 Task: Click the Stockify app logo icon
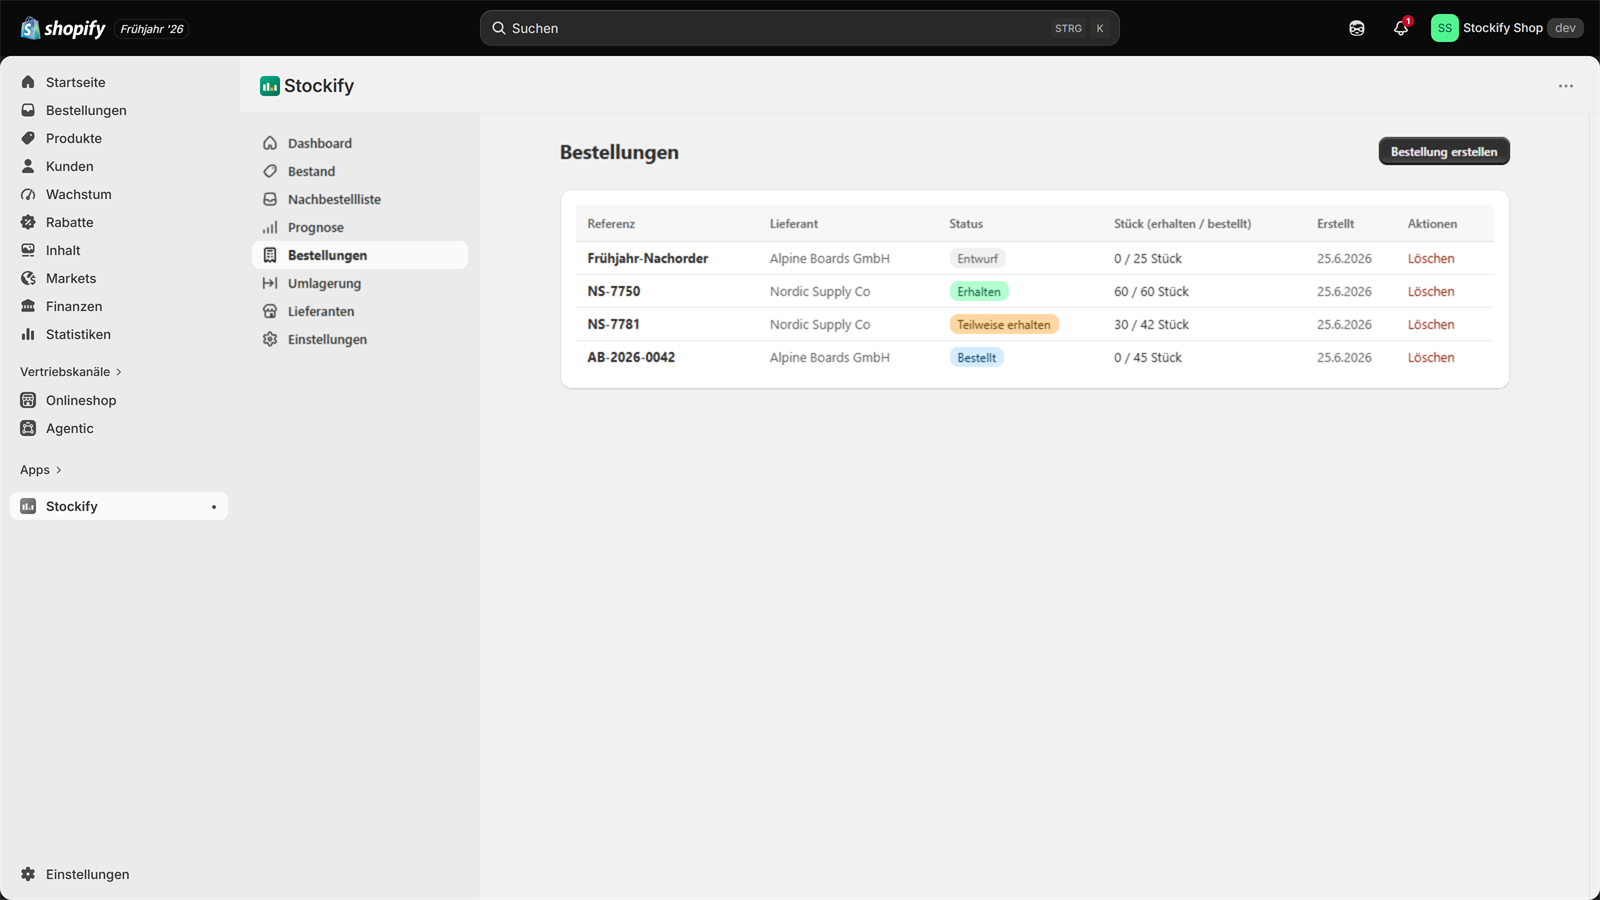270,86
